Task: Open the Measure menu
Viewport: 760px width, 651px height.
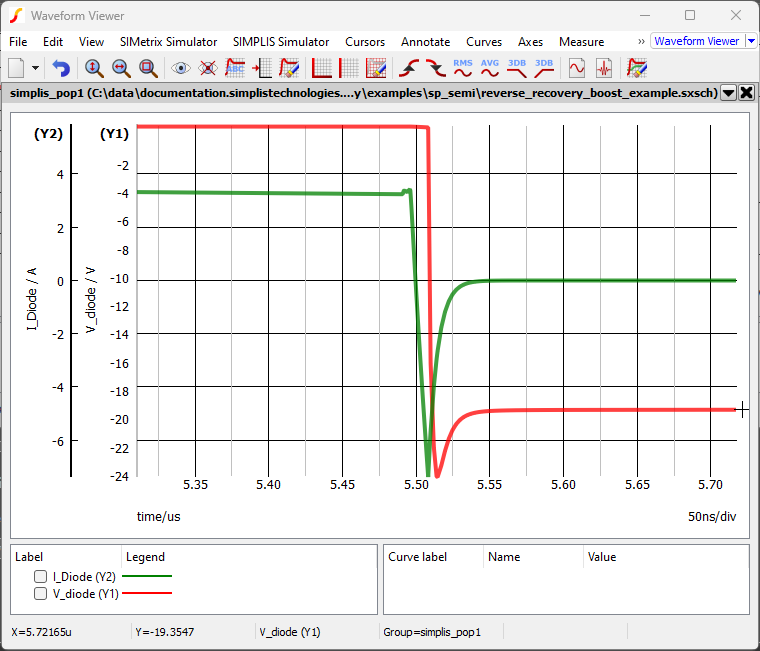Action: (581, 42)
